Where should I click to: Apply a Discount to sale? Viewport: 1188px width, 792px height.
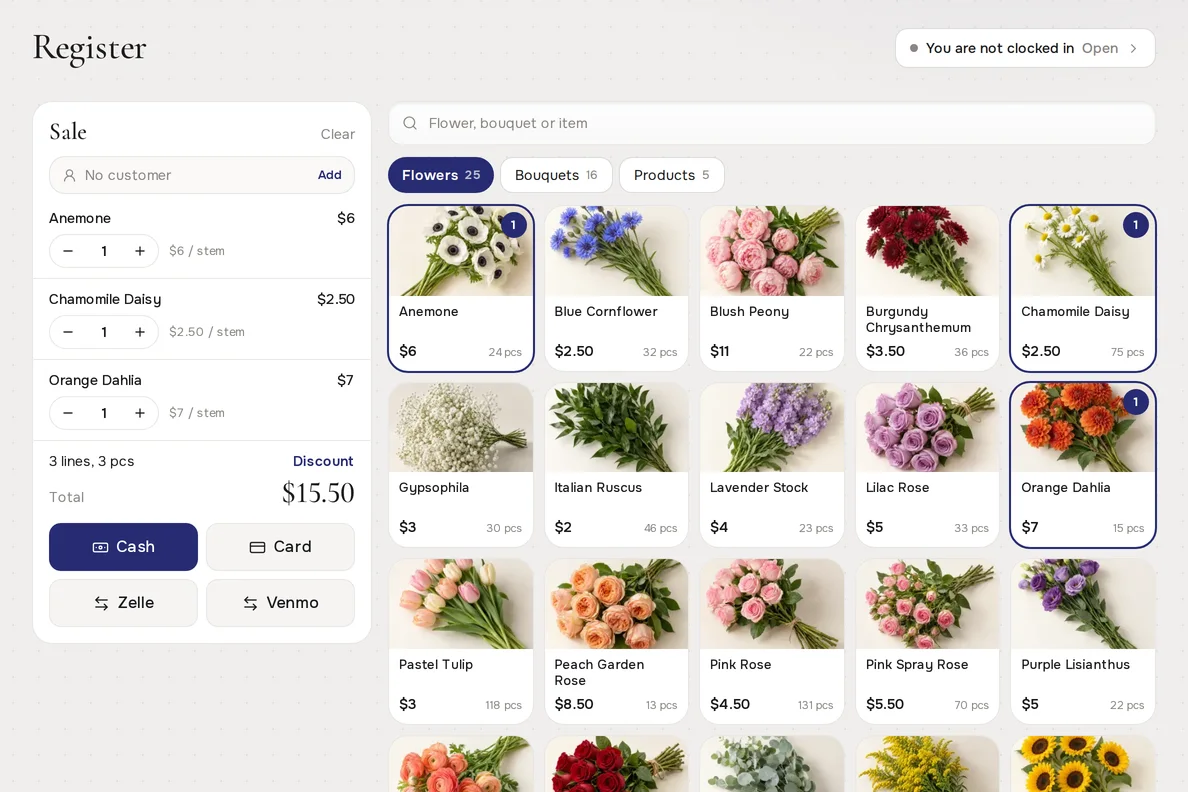(323, 461)
